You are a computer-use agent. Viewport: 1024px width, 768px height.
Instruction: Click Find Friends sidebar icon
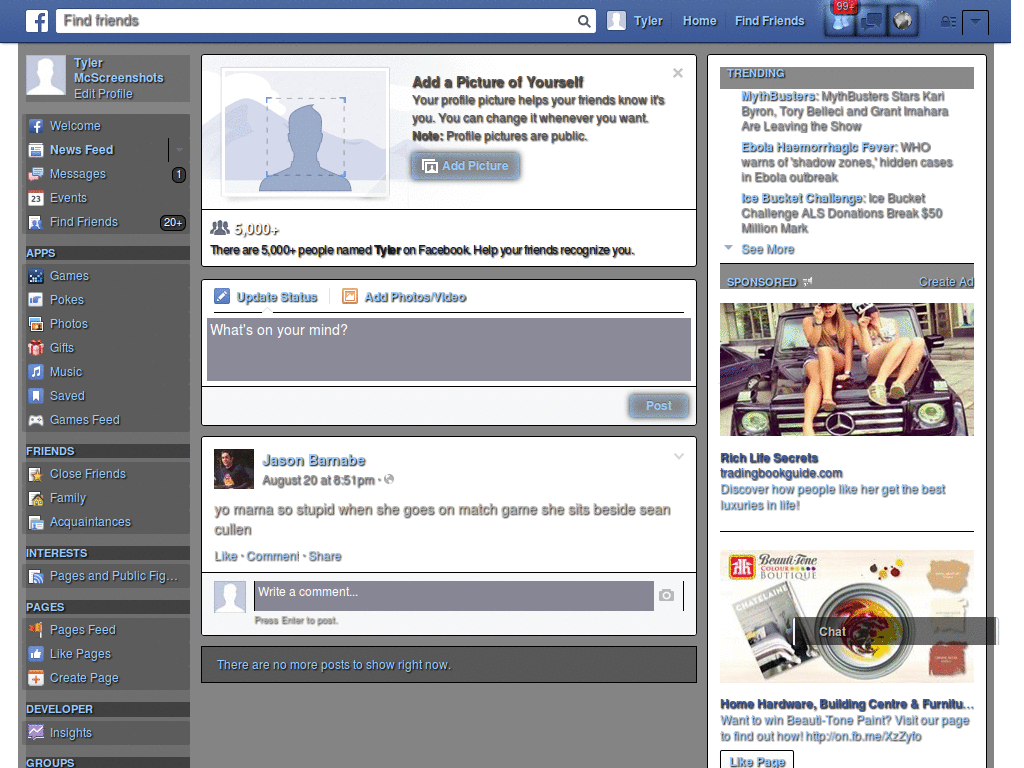(36, 223)
